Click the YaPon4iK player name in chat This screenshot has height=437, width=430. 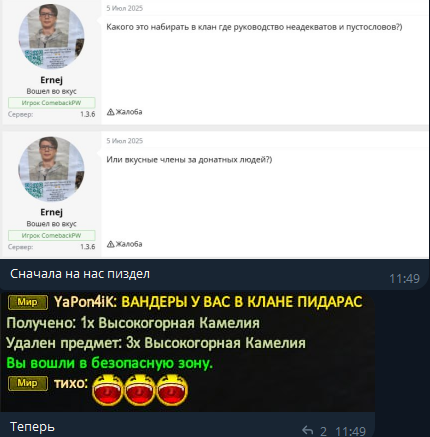[85, 302]
